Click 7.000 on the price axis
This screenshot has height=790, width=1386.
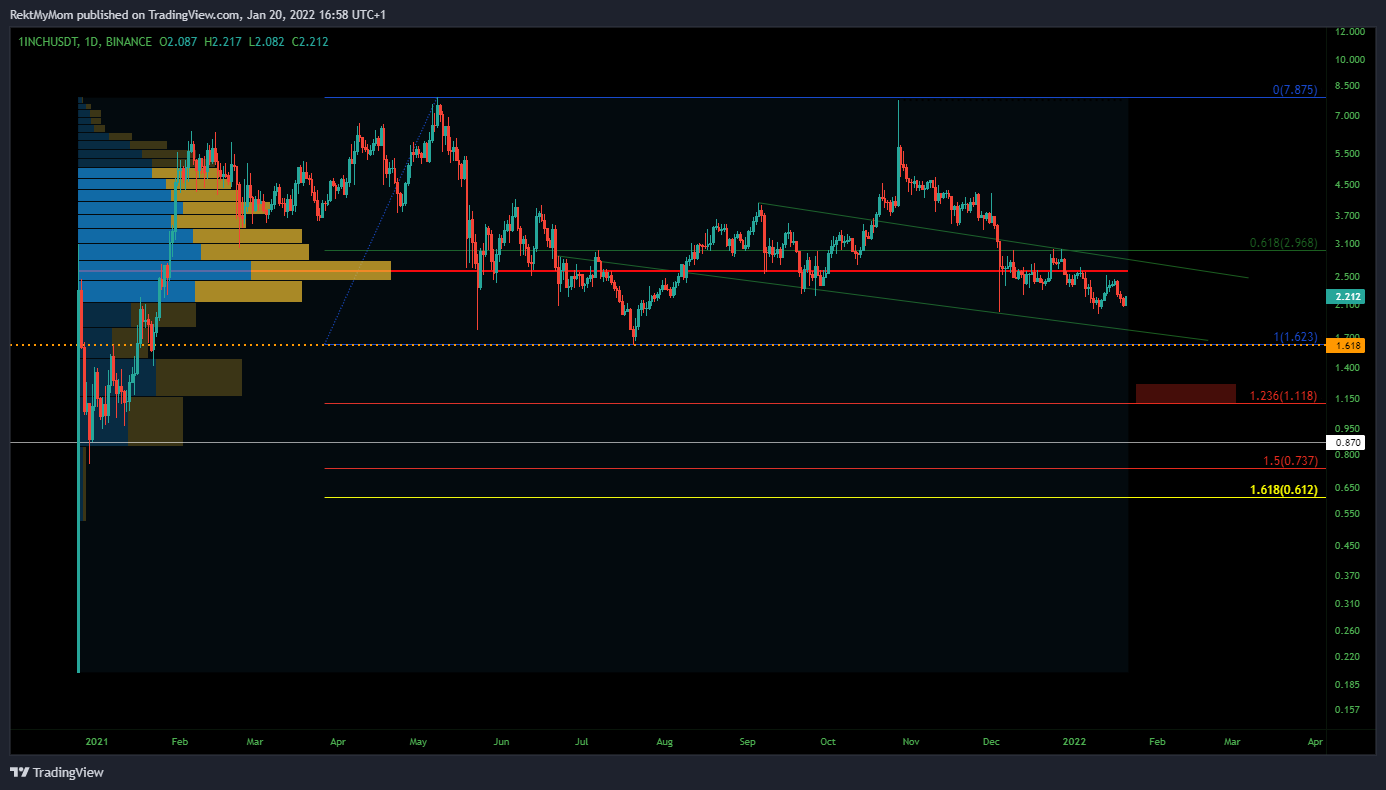click(1349, 116)
